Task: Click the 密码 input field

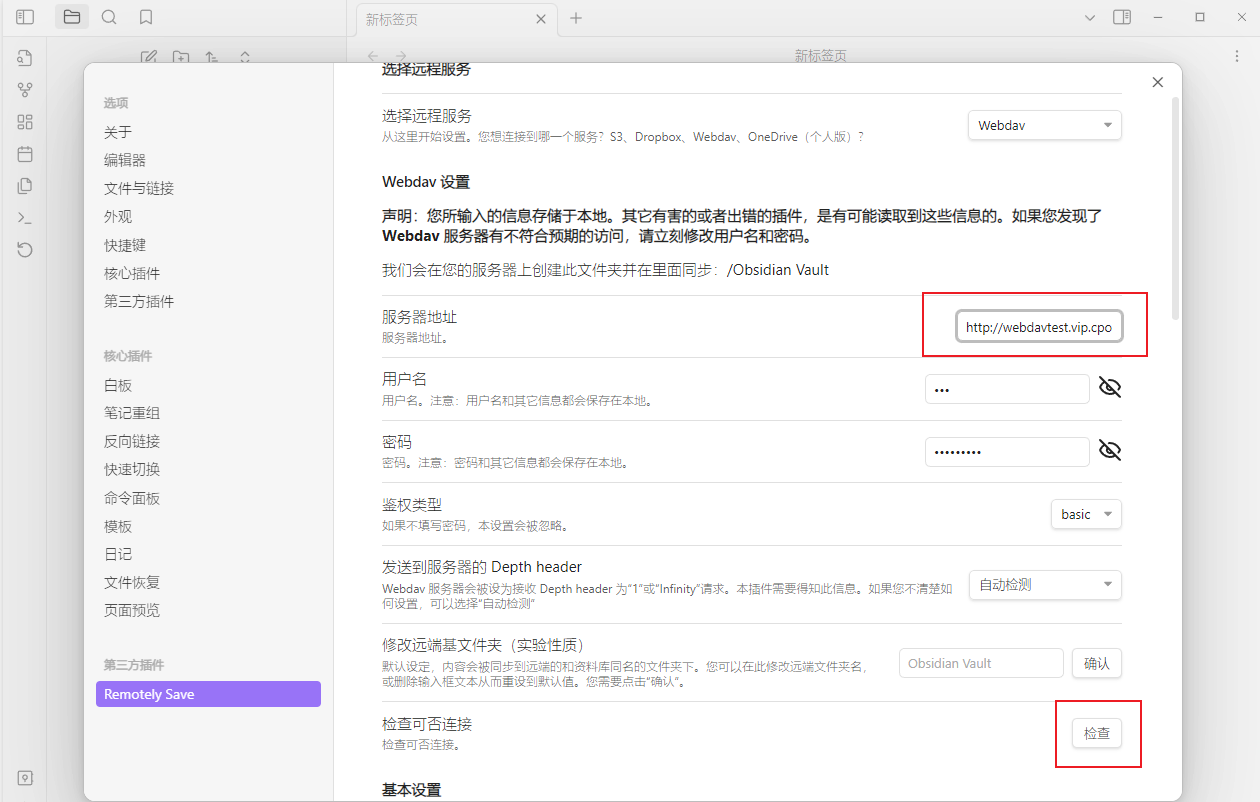Action: 1007,452
